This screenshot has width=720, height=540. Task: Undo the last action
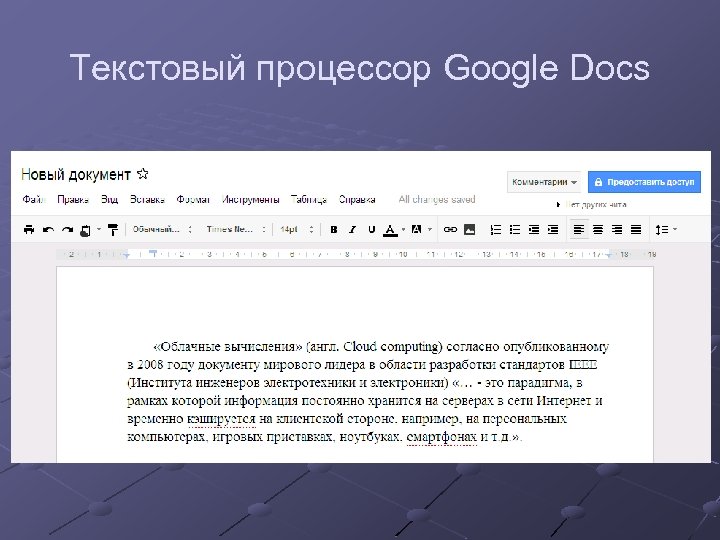point(48,230)
